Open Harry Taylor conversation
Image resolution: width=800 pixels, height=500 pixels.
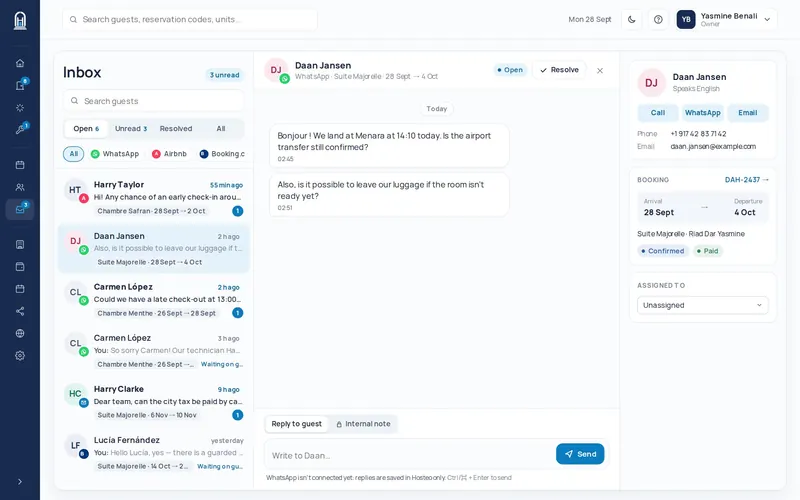coord(154,197)
